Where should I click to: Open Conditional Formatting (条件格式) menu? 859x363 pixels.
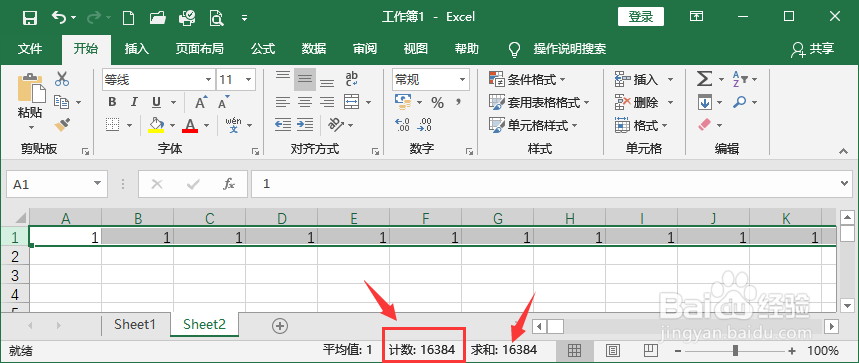click(x=527, y=80)
